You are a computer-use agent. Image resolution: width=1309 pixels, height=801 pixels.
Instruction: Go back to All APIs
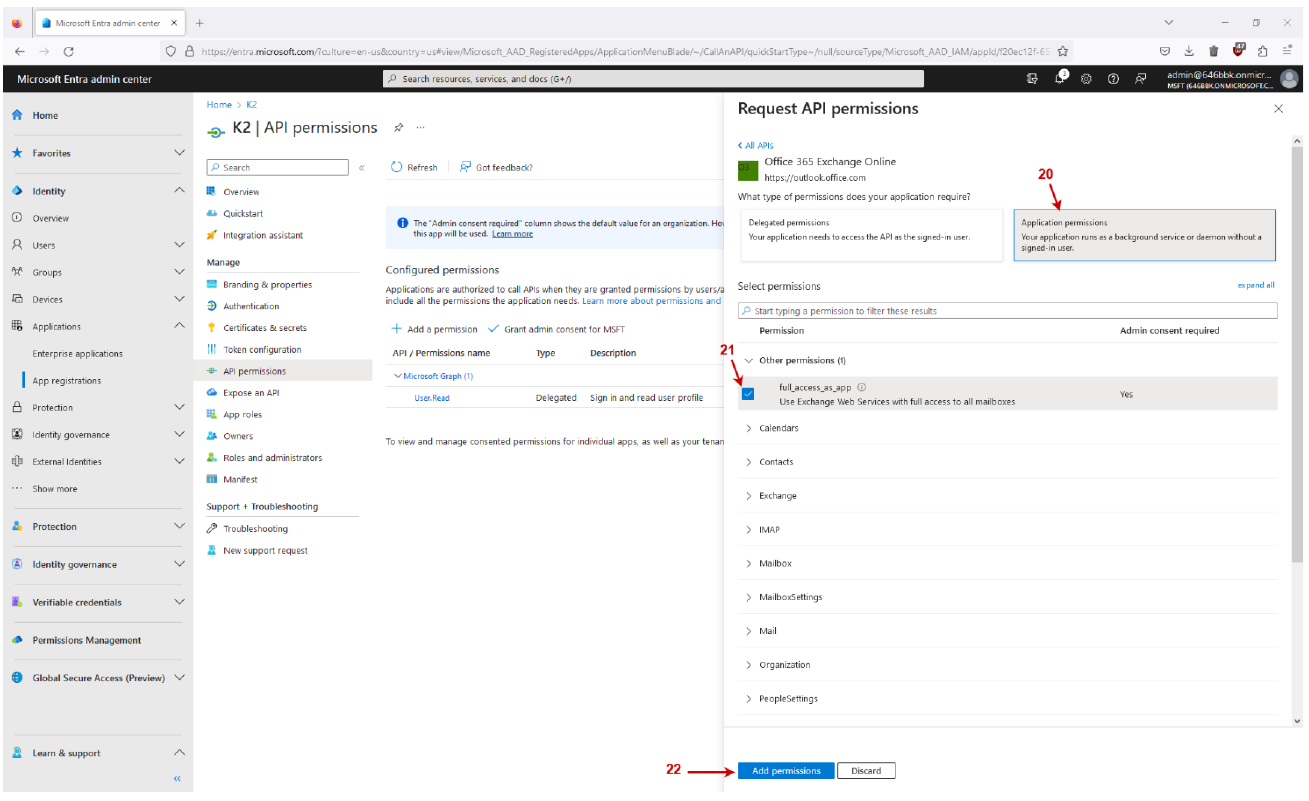tap(756, 146)
